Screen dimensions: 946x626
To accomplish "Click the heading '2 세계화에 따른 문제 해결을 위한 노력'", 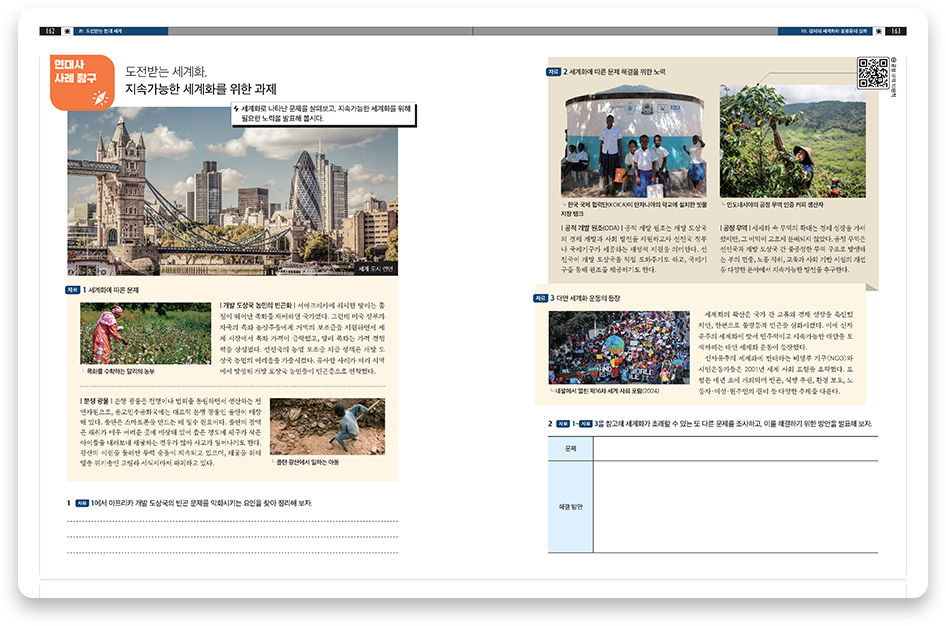I will [x=614, y=72].
